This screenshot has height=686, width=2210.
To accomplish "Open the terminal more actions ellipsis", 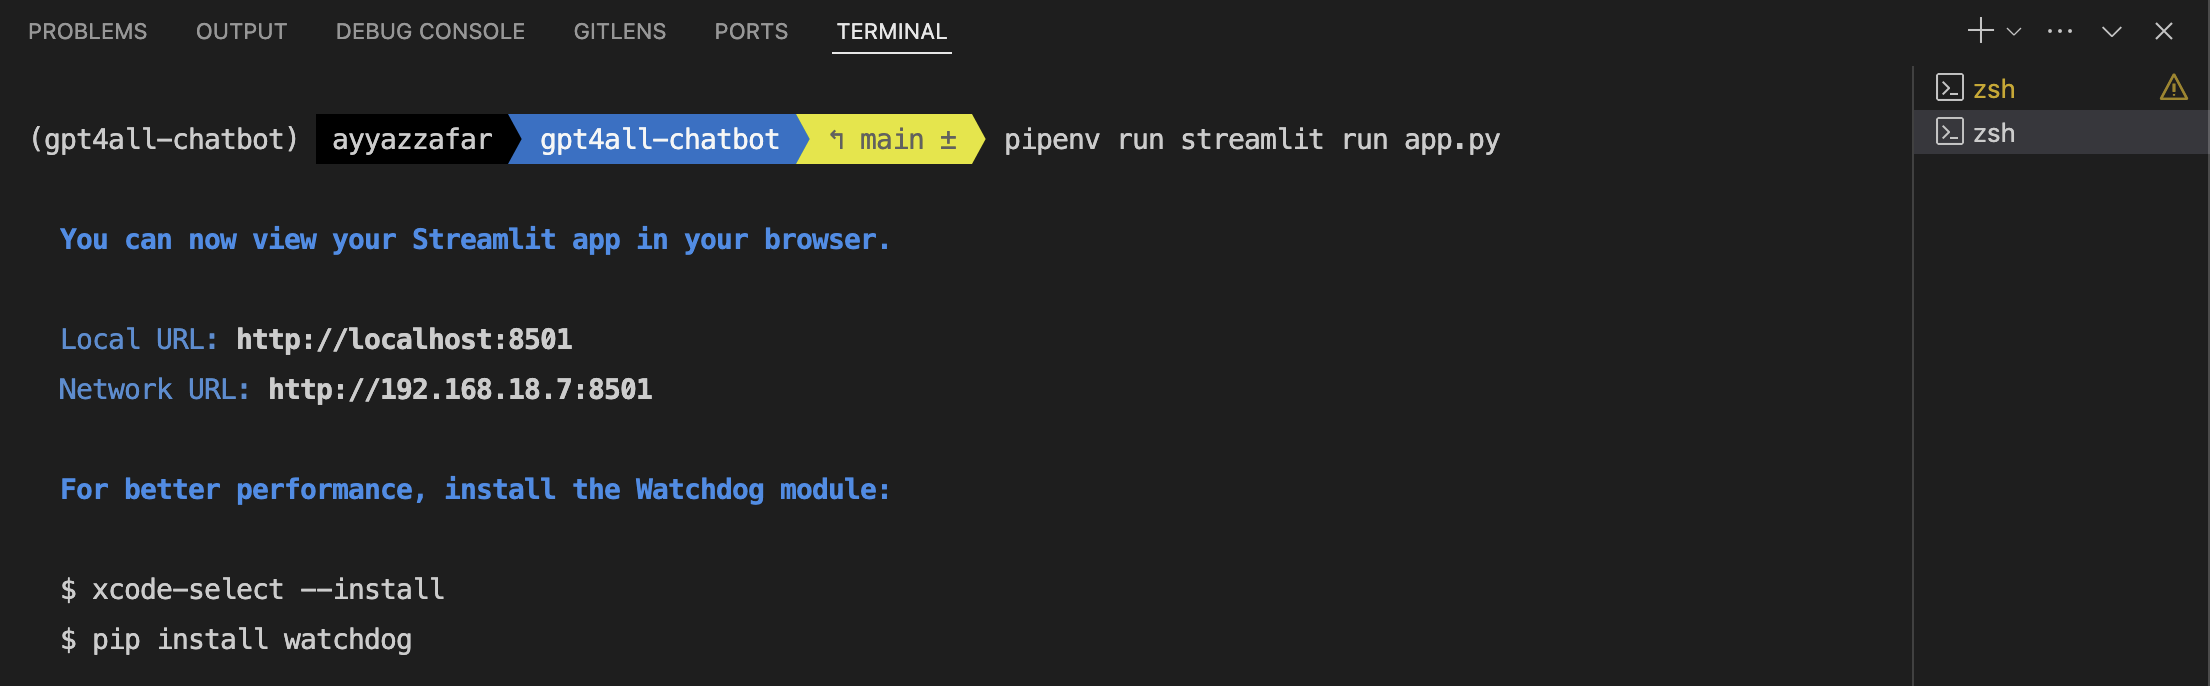I will point(2060,32).
